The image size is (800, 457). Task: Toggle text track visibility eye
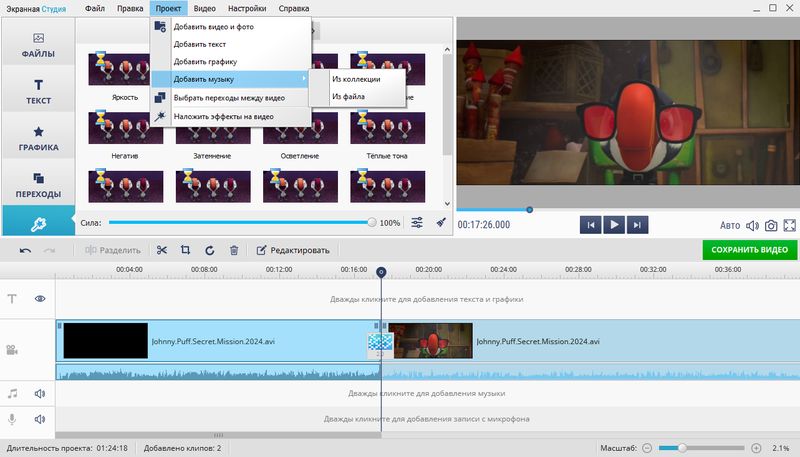pyautogui.click(x=41, y=299)
